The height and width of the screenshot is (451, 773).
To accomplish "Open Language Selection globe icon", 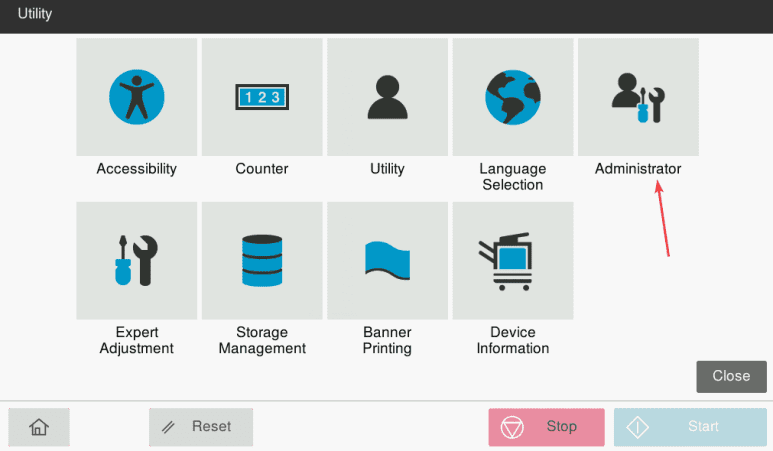I will tap(513, 97).
